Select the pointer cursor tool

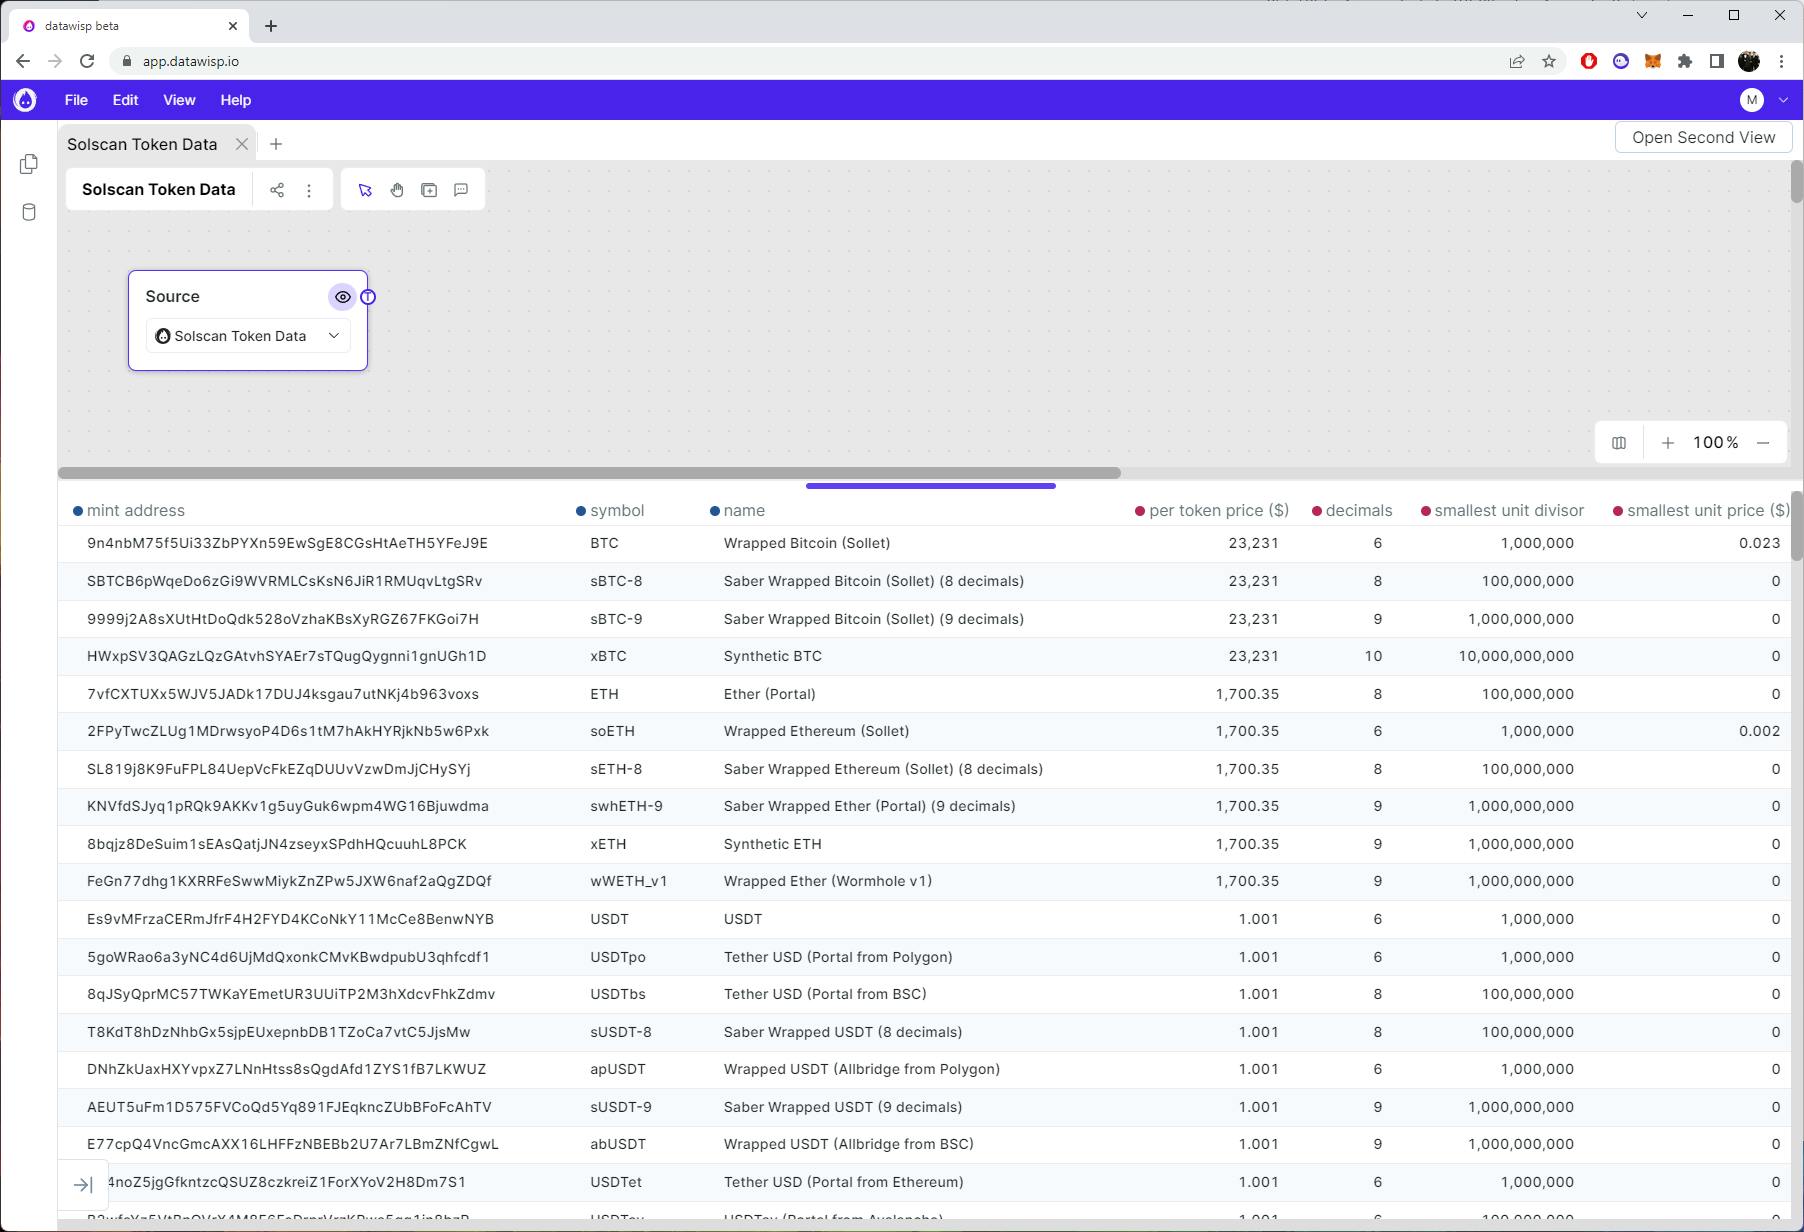[x=365, y=190]
